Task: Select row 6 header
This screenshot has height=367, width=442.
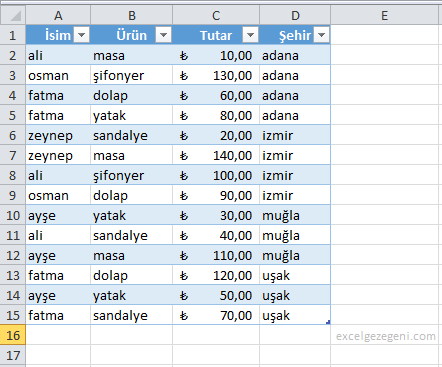Action: tap(13, 135)
